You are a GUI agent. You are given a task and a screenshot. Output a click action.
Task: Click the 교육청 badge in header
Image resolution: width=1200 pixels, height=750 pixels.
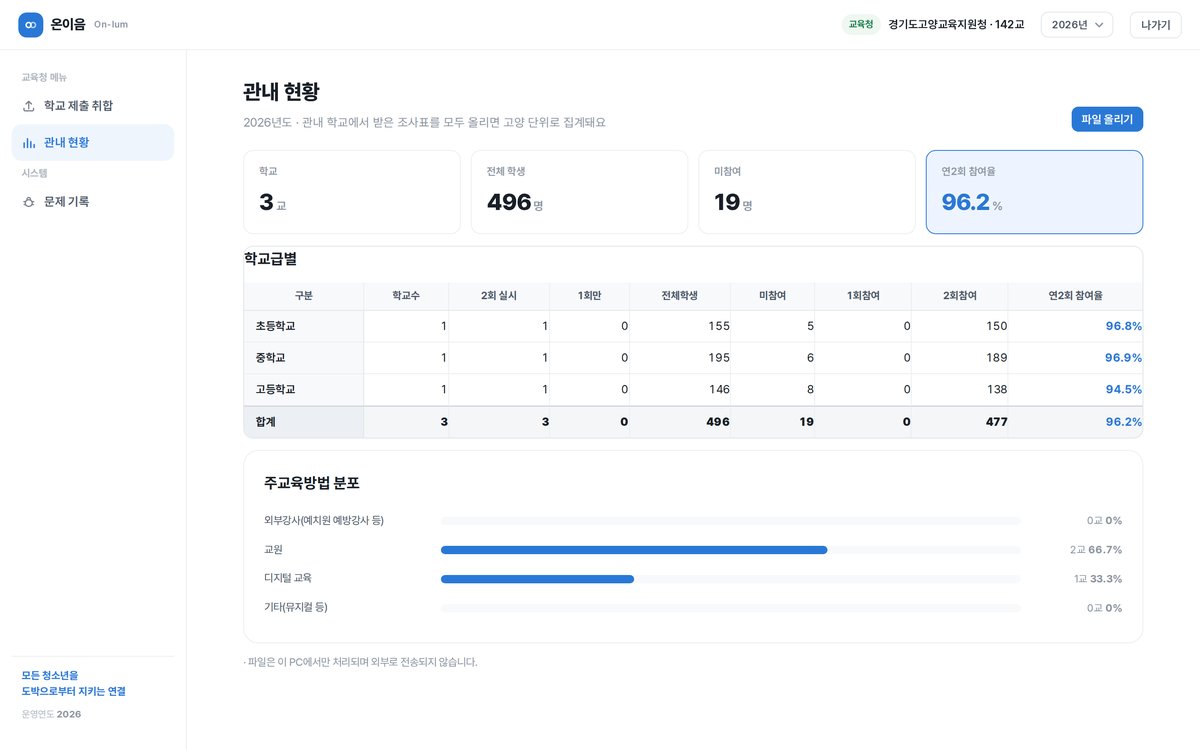pos(860,25)
